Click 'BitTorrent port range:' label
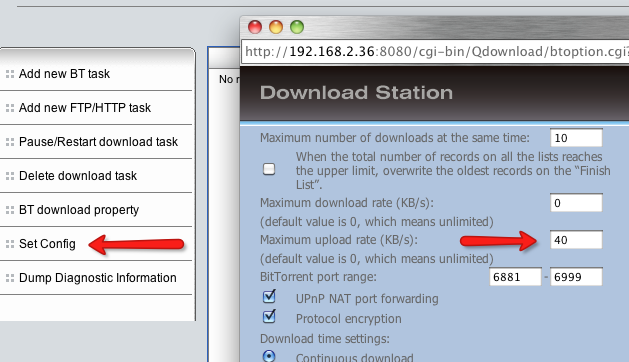 (318, 277)
